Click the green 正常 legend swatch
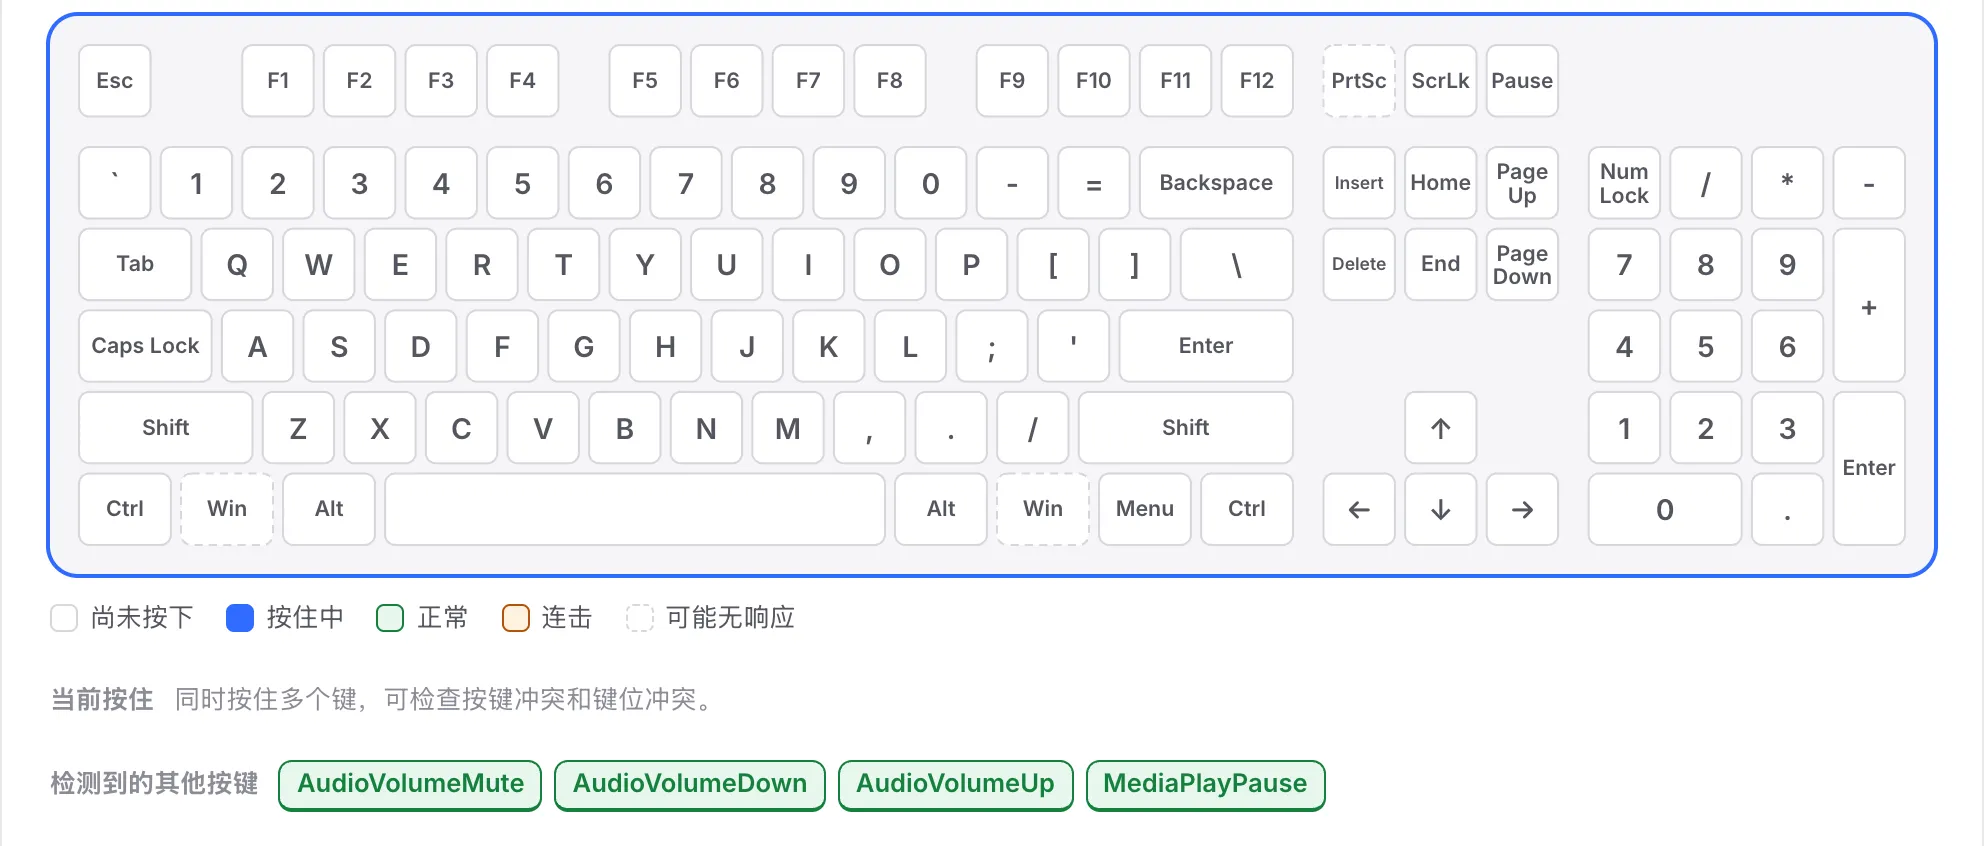This screenshot has width=1984, height=846. coord(390,618)
